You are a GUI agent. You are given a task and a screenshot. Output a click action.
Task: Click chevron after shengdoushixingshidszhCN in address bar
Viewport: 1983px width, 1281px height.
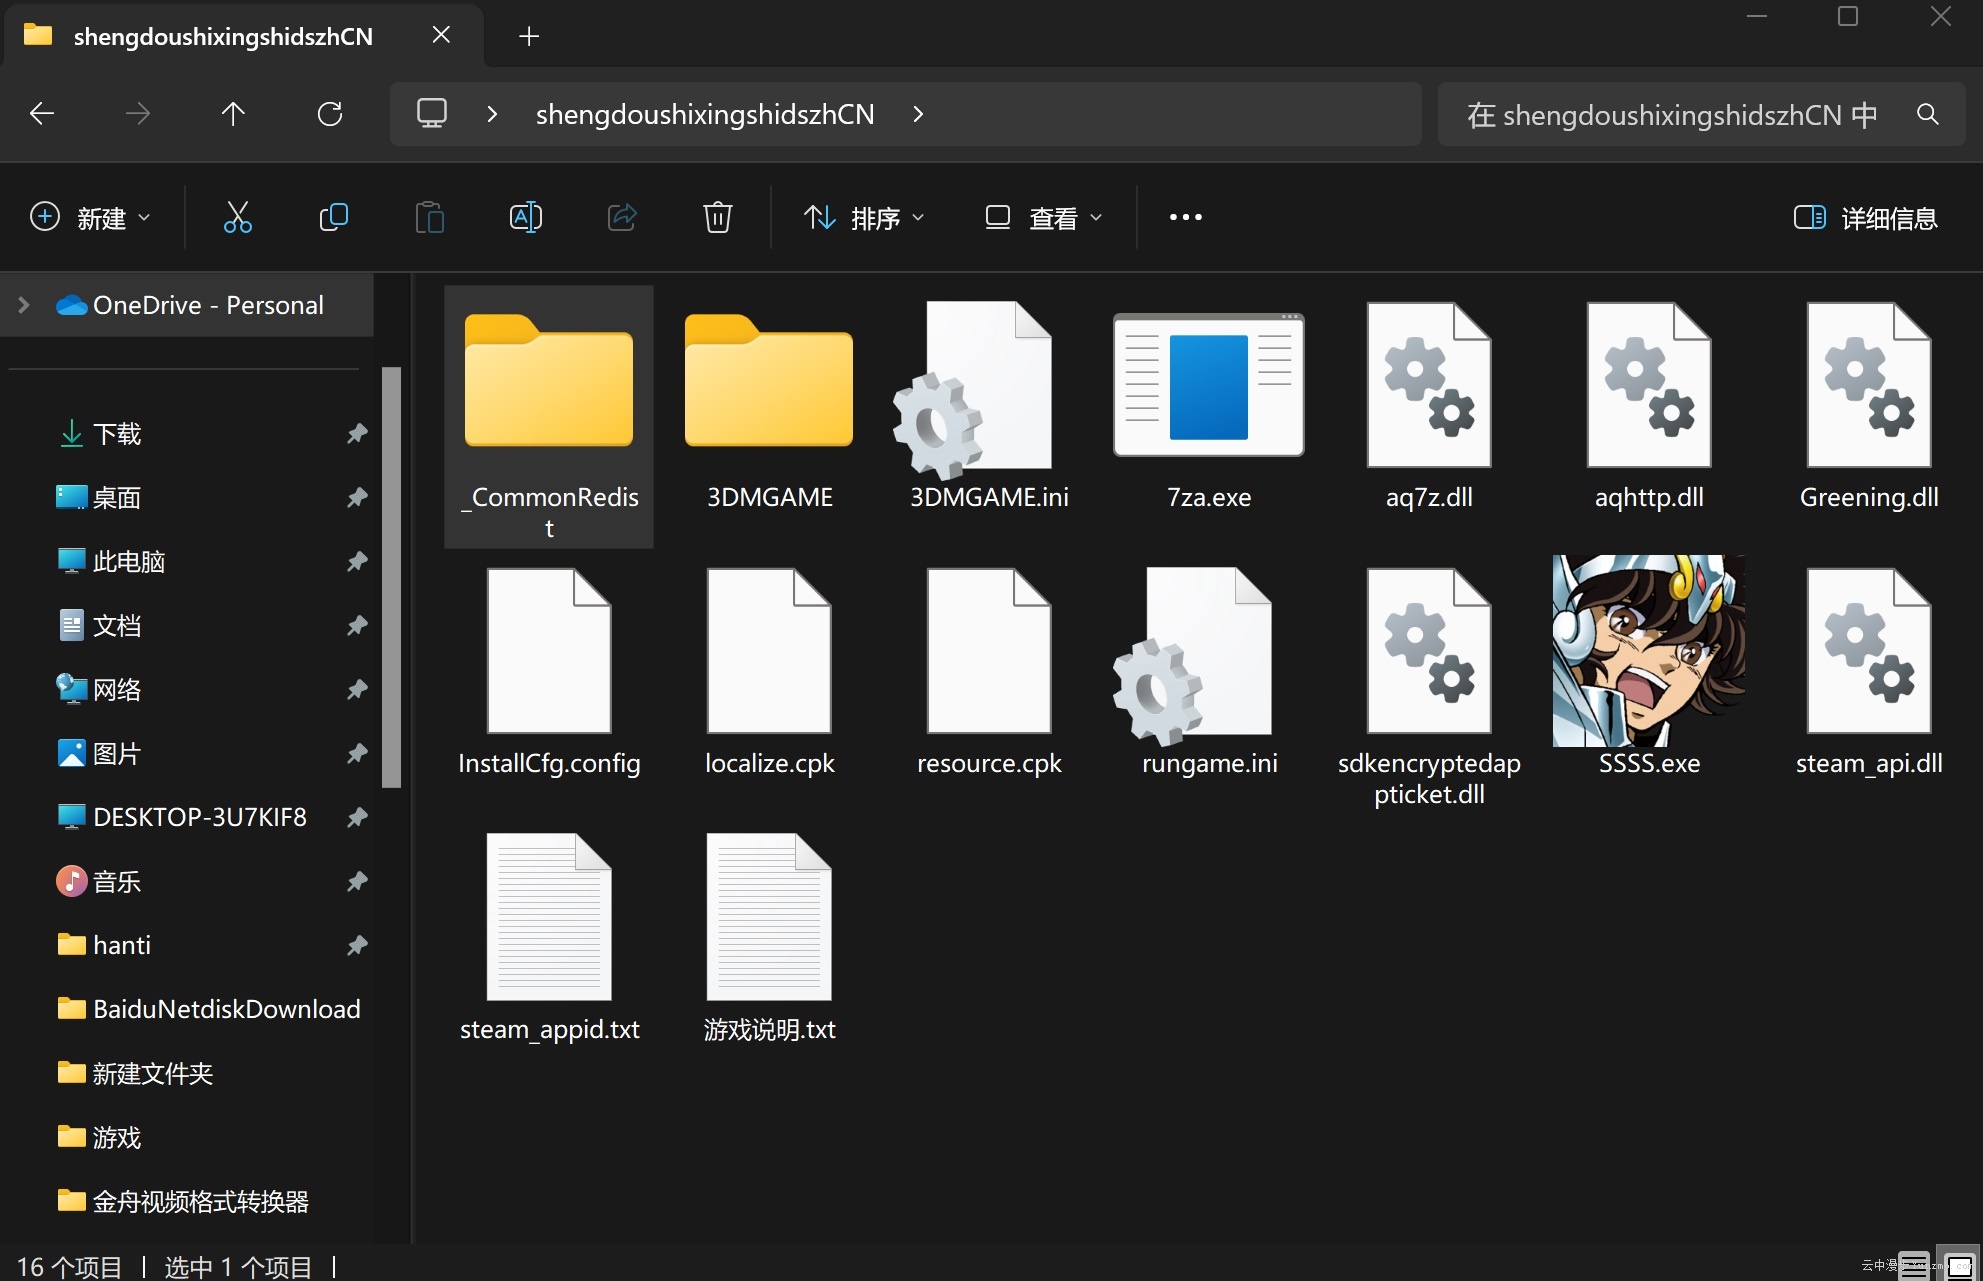tap(918, 114)
